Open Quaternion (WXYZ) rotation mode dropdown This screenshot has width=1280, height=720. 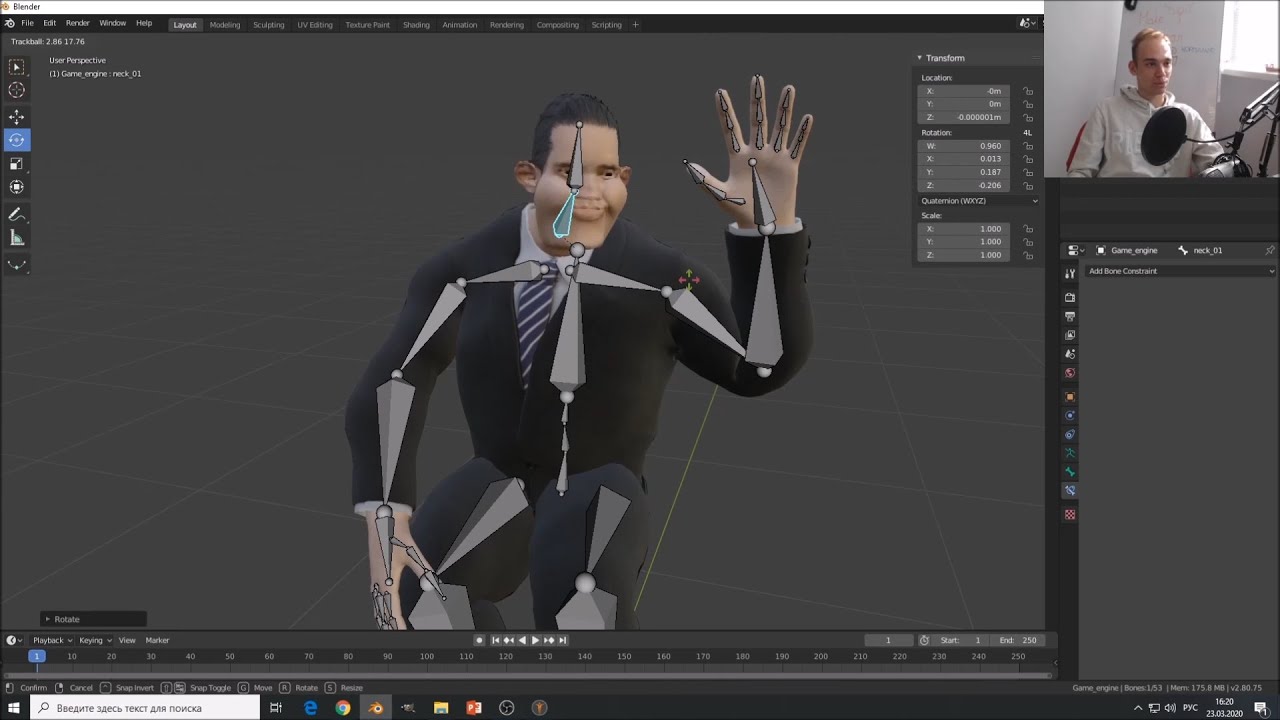pyautogui.click(x=978, y=201)
